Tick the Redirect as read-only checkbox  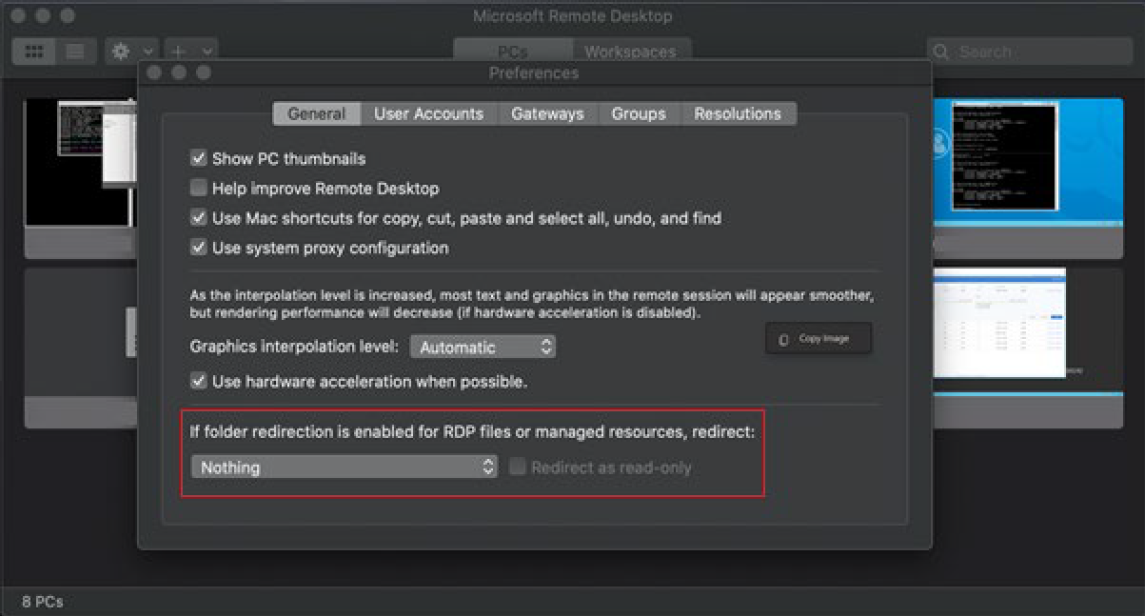click(x=518, y=467)
